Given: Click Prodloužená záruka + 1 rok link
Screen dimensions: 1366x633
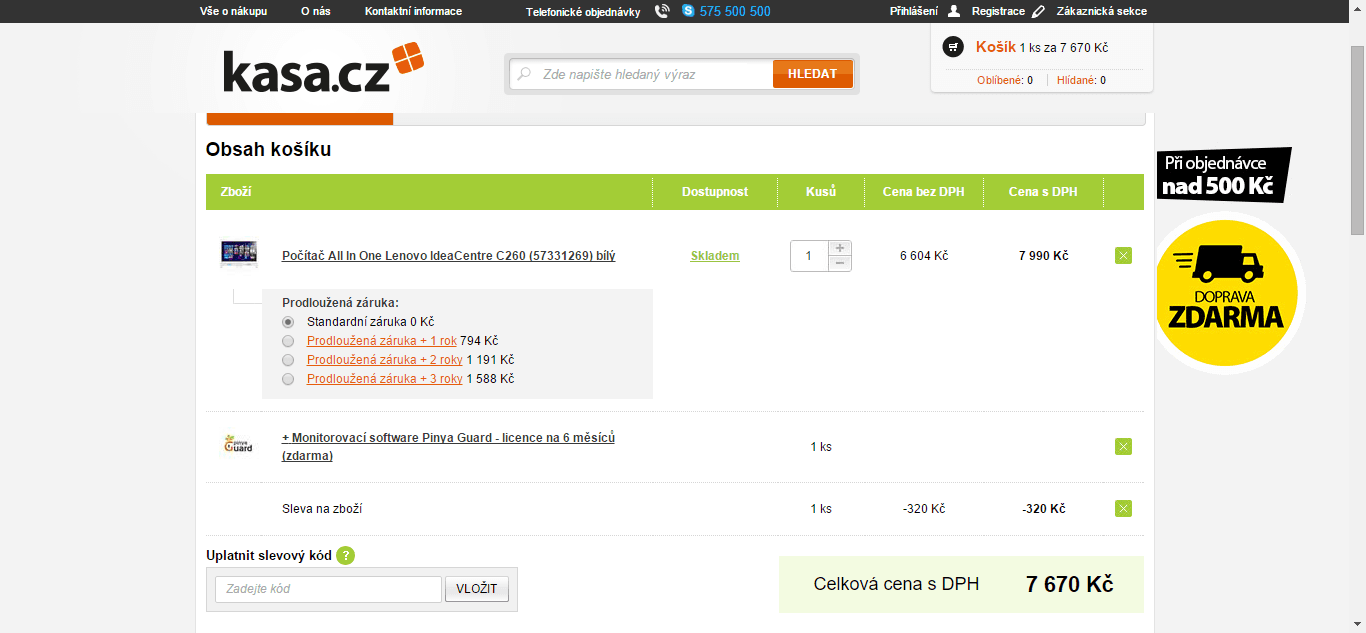Looking at the screenshot, I should point(382,341).
